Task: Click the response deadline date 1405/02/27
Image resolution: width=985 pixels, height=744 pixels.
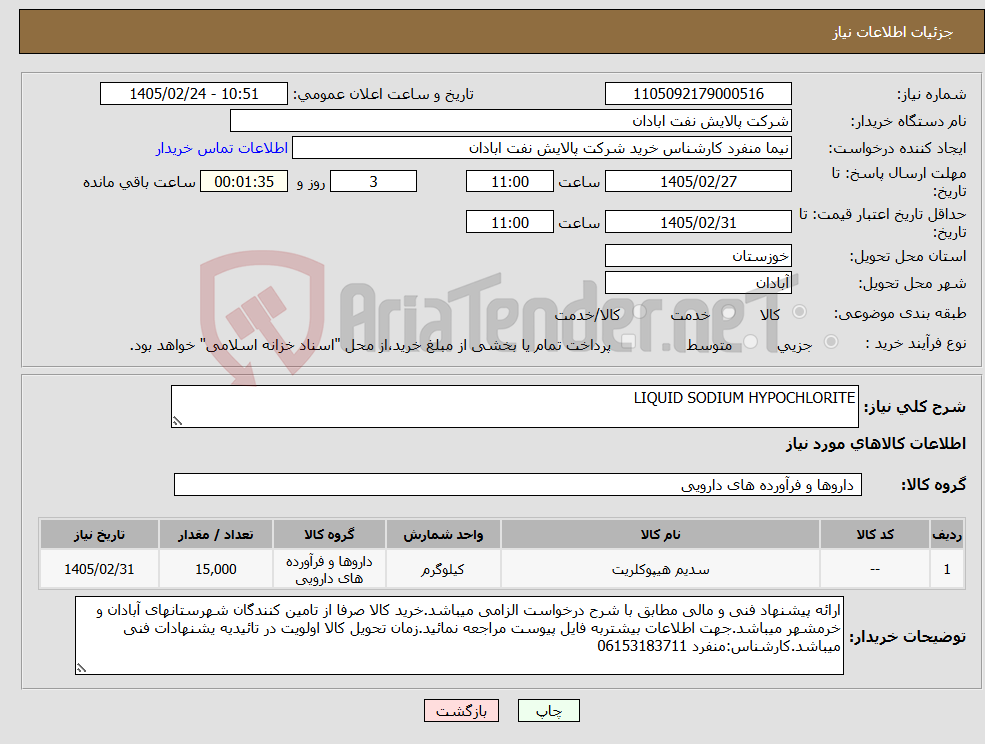Action: [698, 182]
